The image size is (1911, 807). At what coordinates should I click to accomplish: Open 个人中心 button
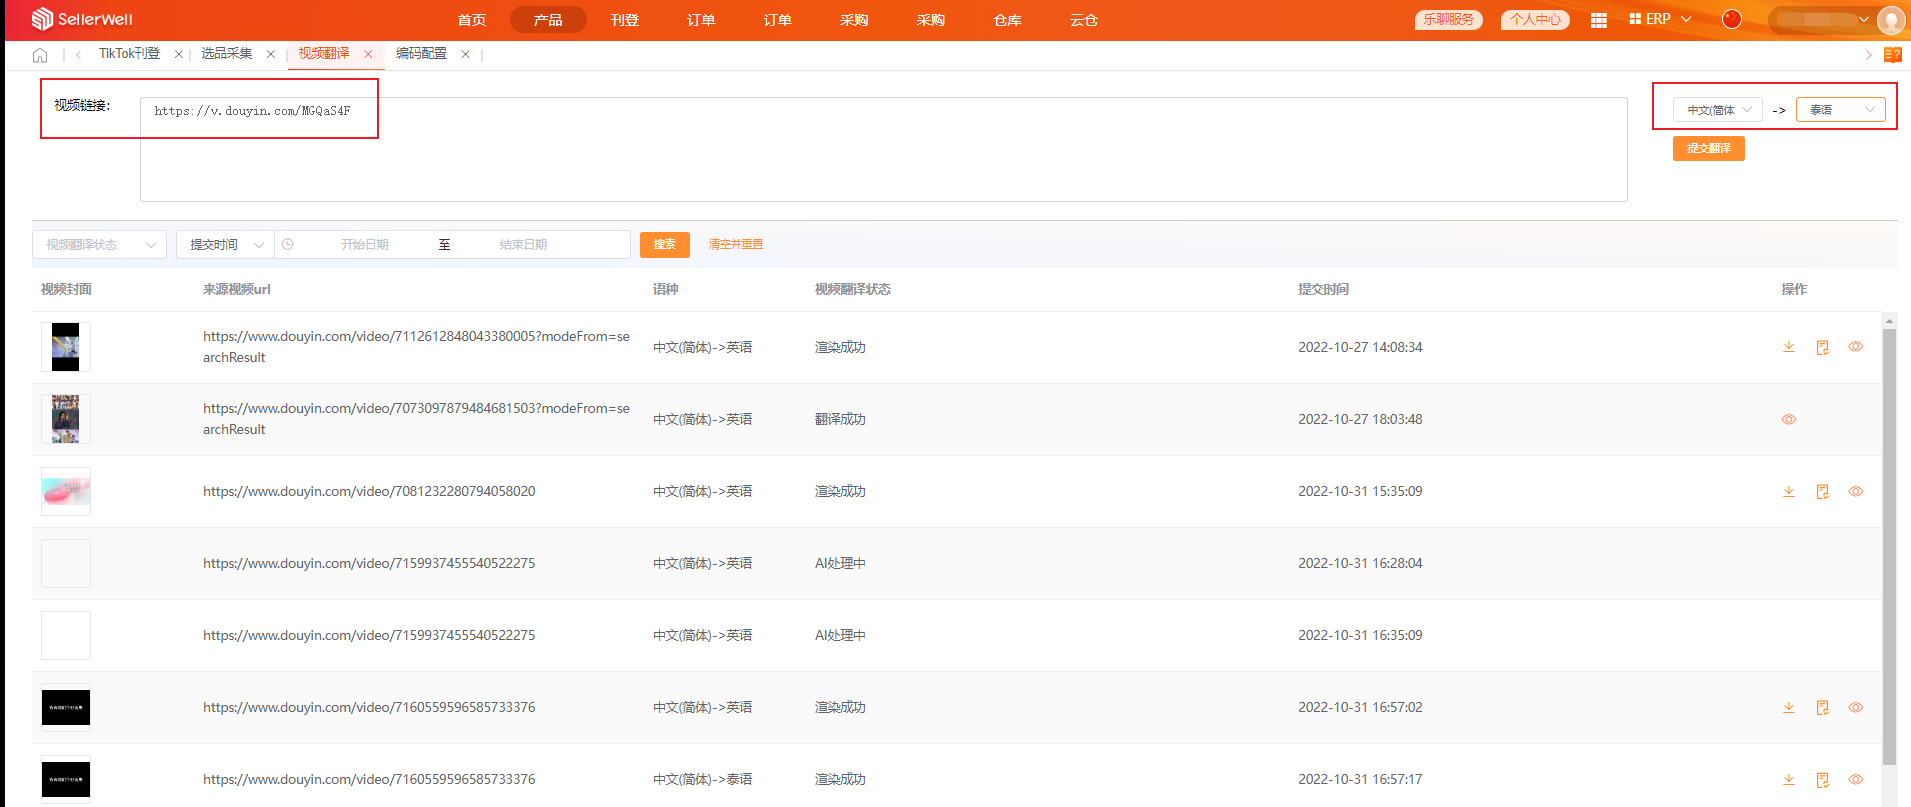pos(1536,20)
